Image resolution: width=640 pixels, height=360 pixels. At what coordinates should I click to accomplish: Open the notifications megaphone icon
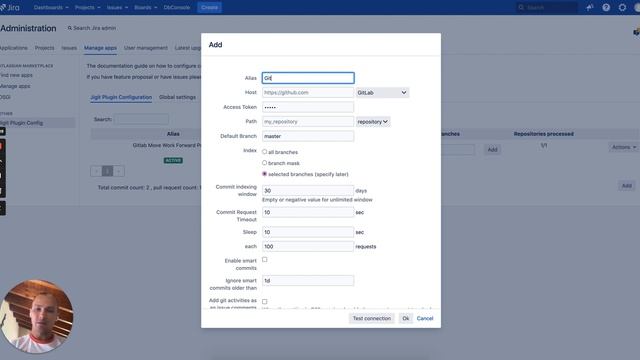pos(590,7)
